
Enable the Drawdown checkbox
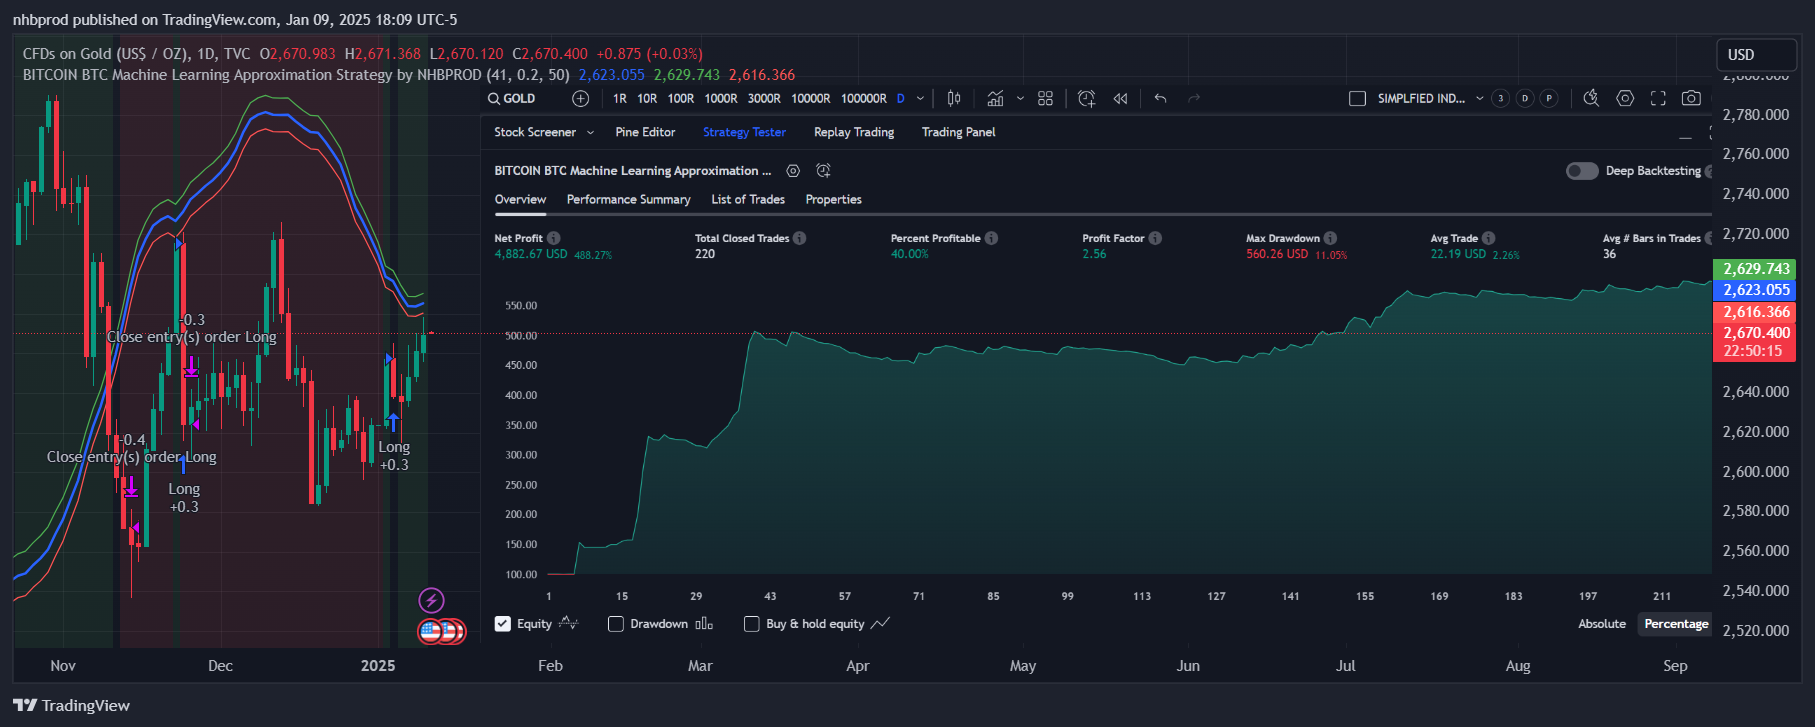click(x=616, y=624)
